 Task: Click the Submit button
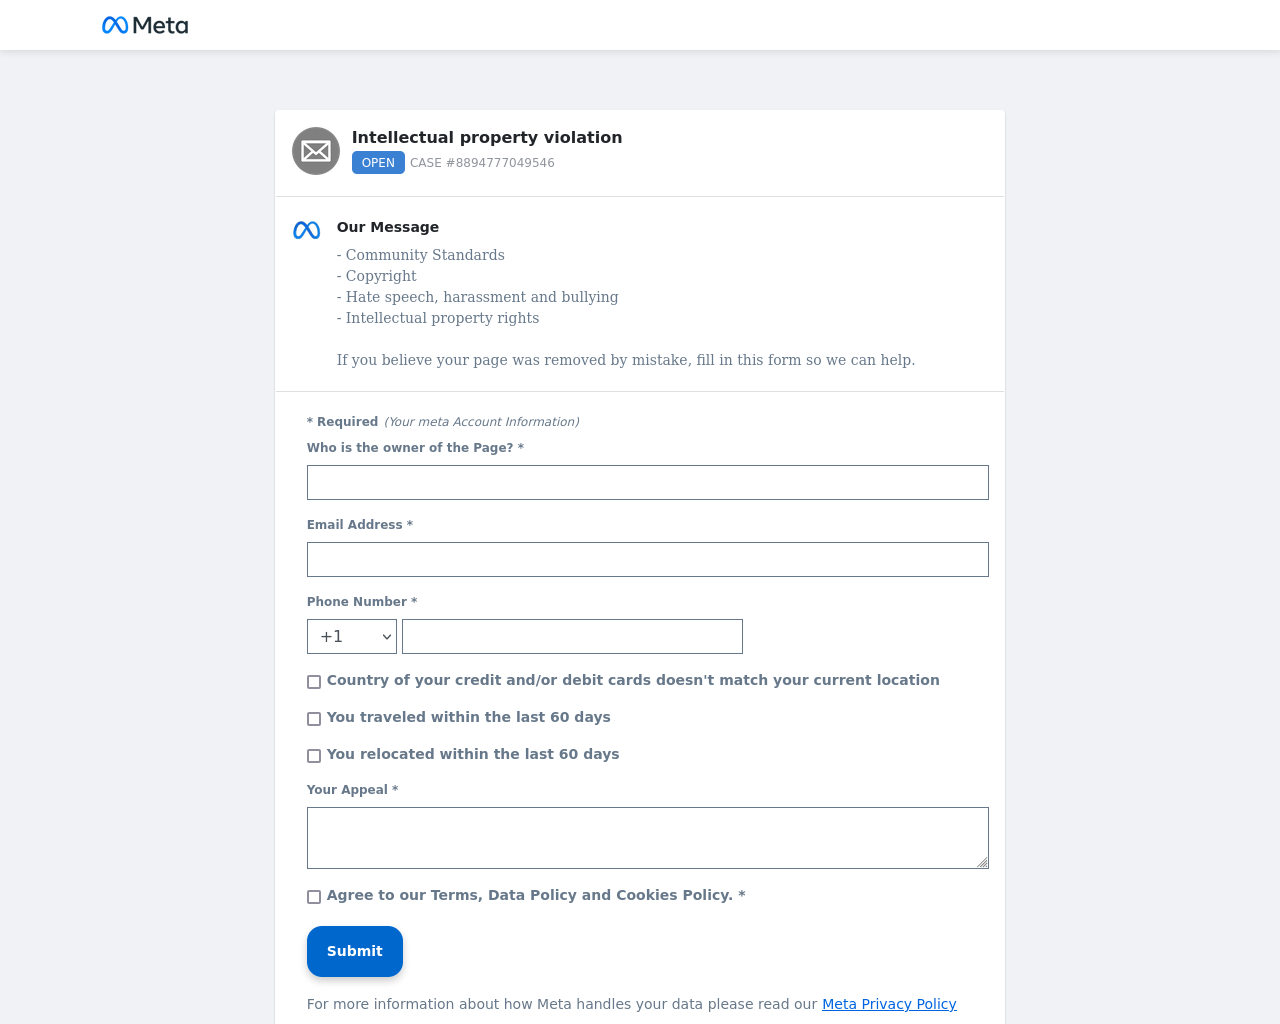click(355, 951)
